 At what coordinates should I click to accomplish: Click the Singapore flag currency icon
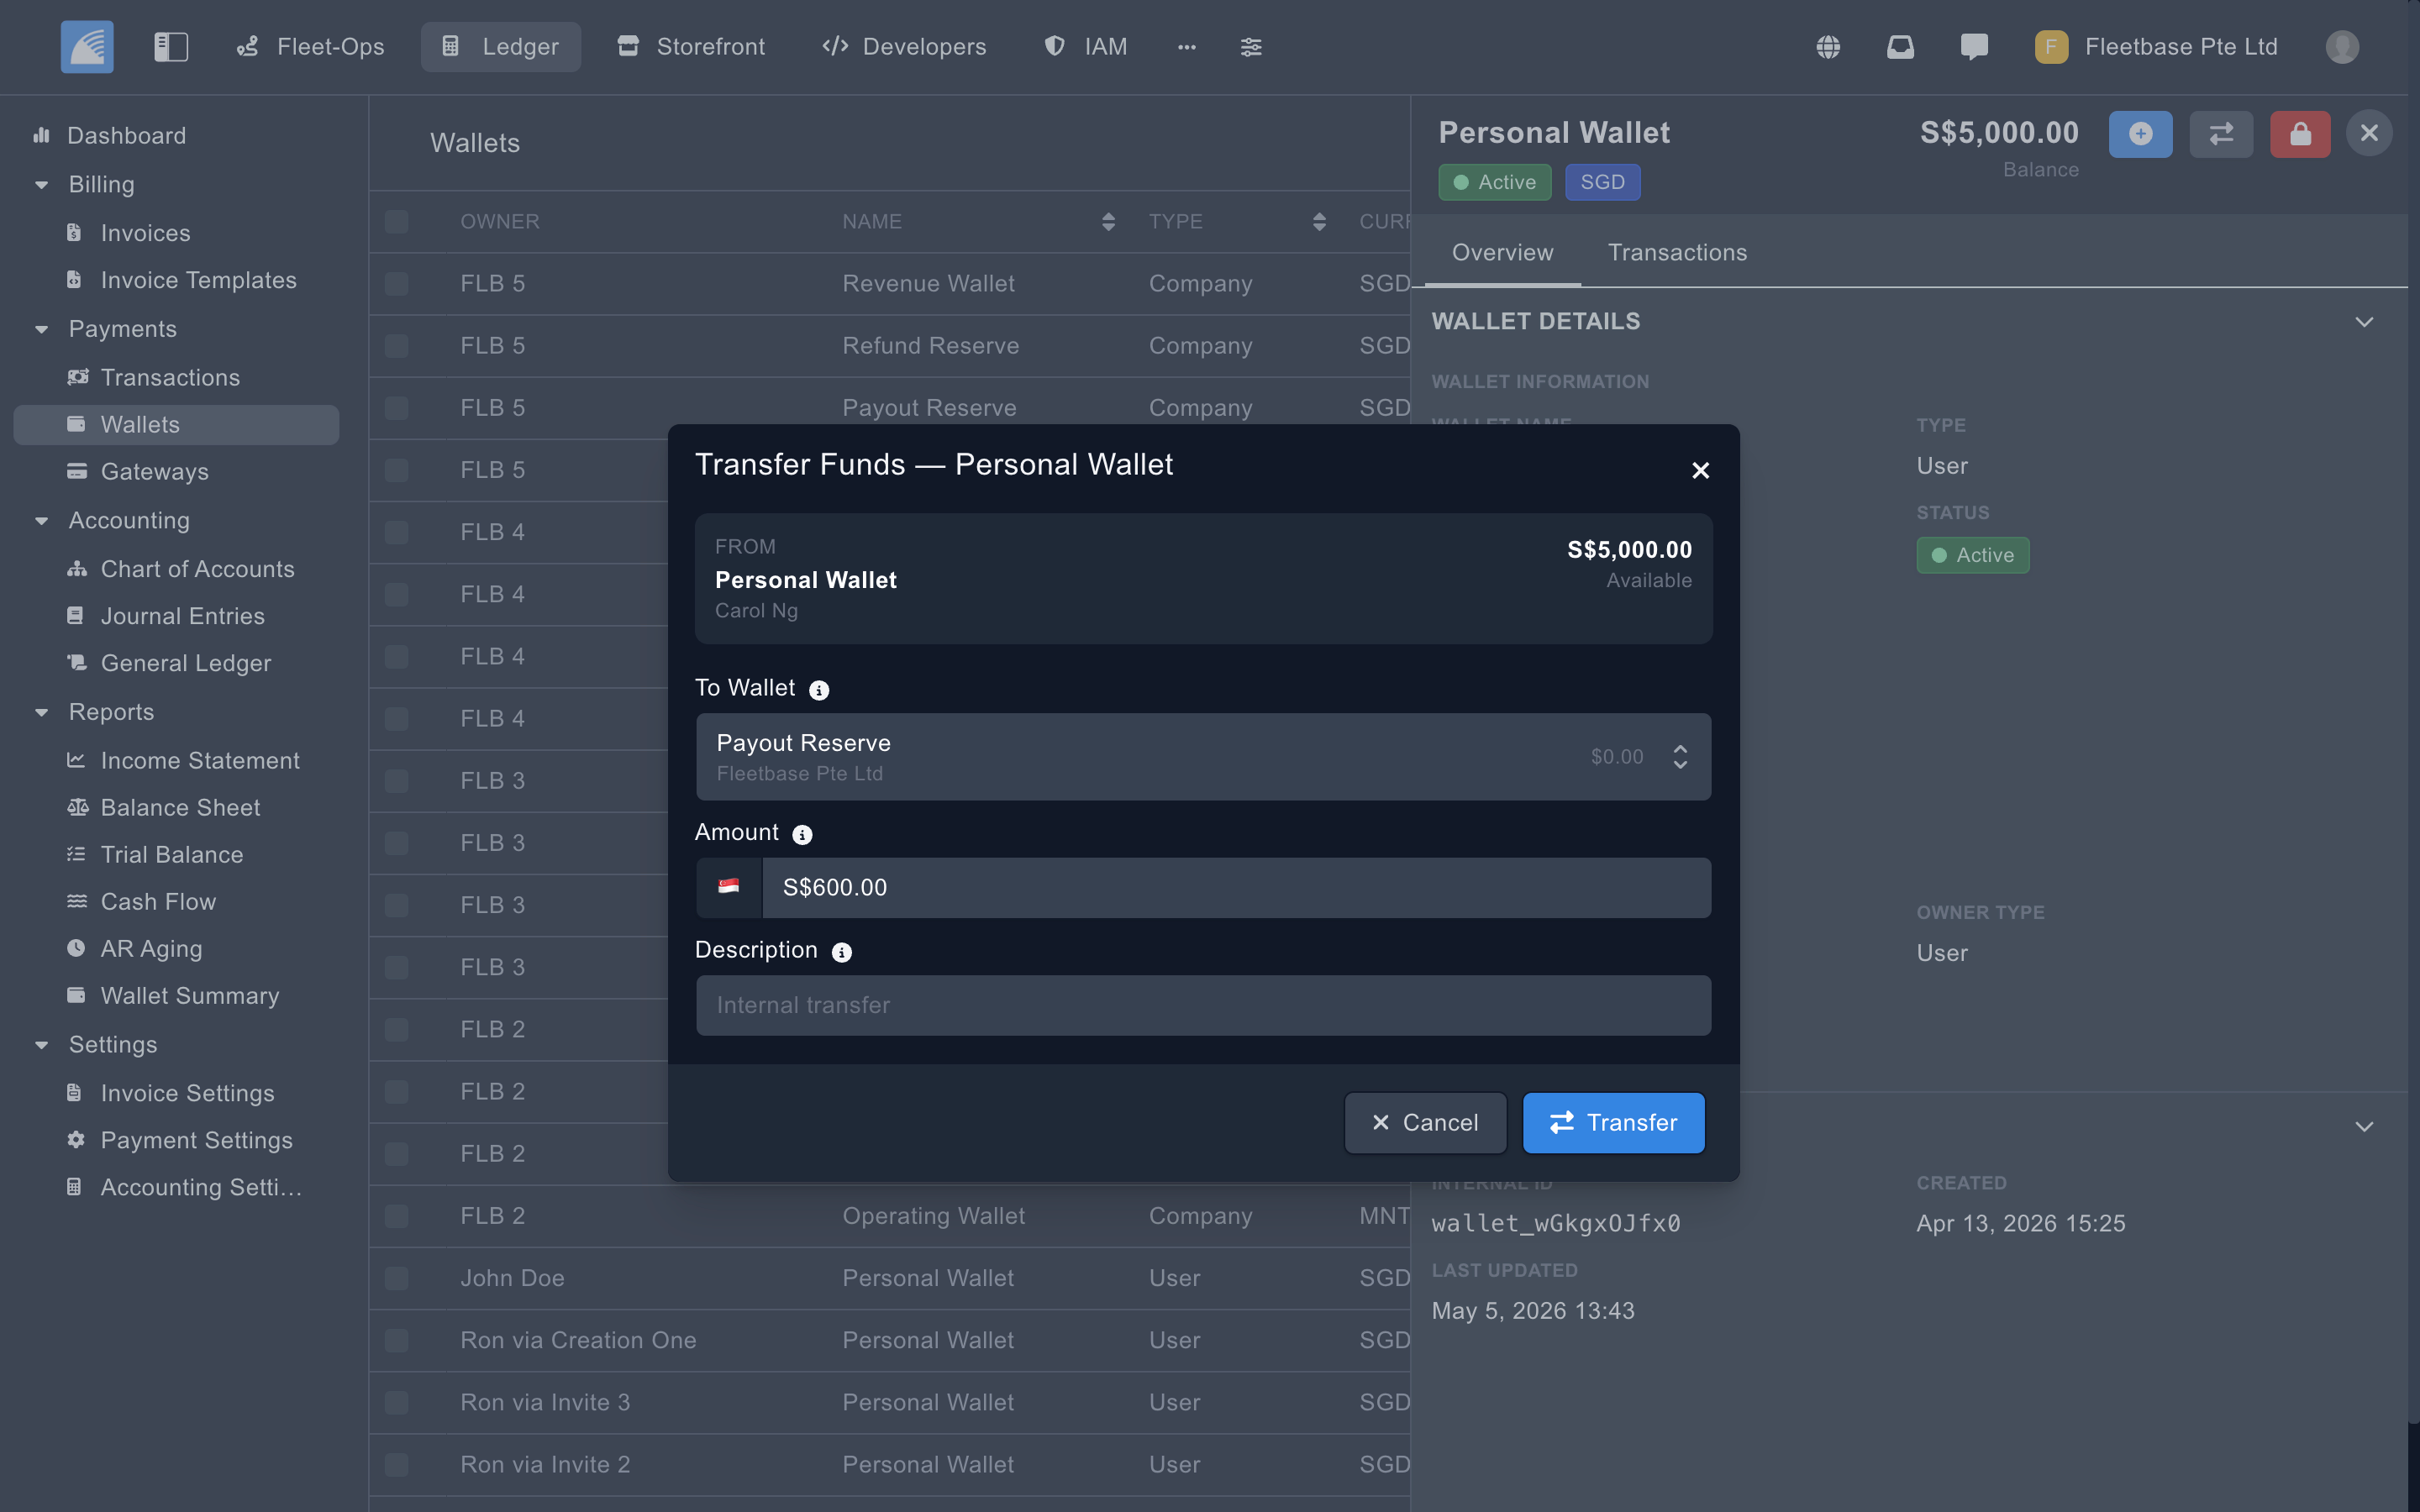coord(729,887)
